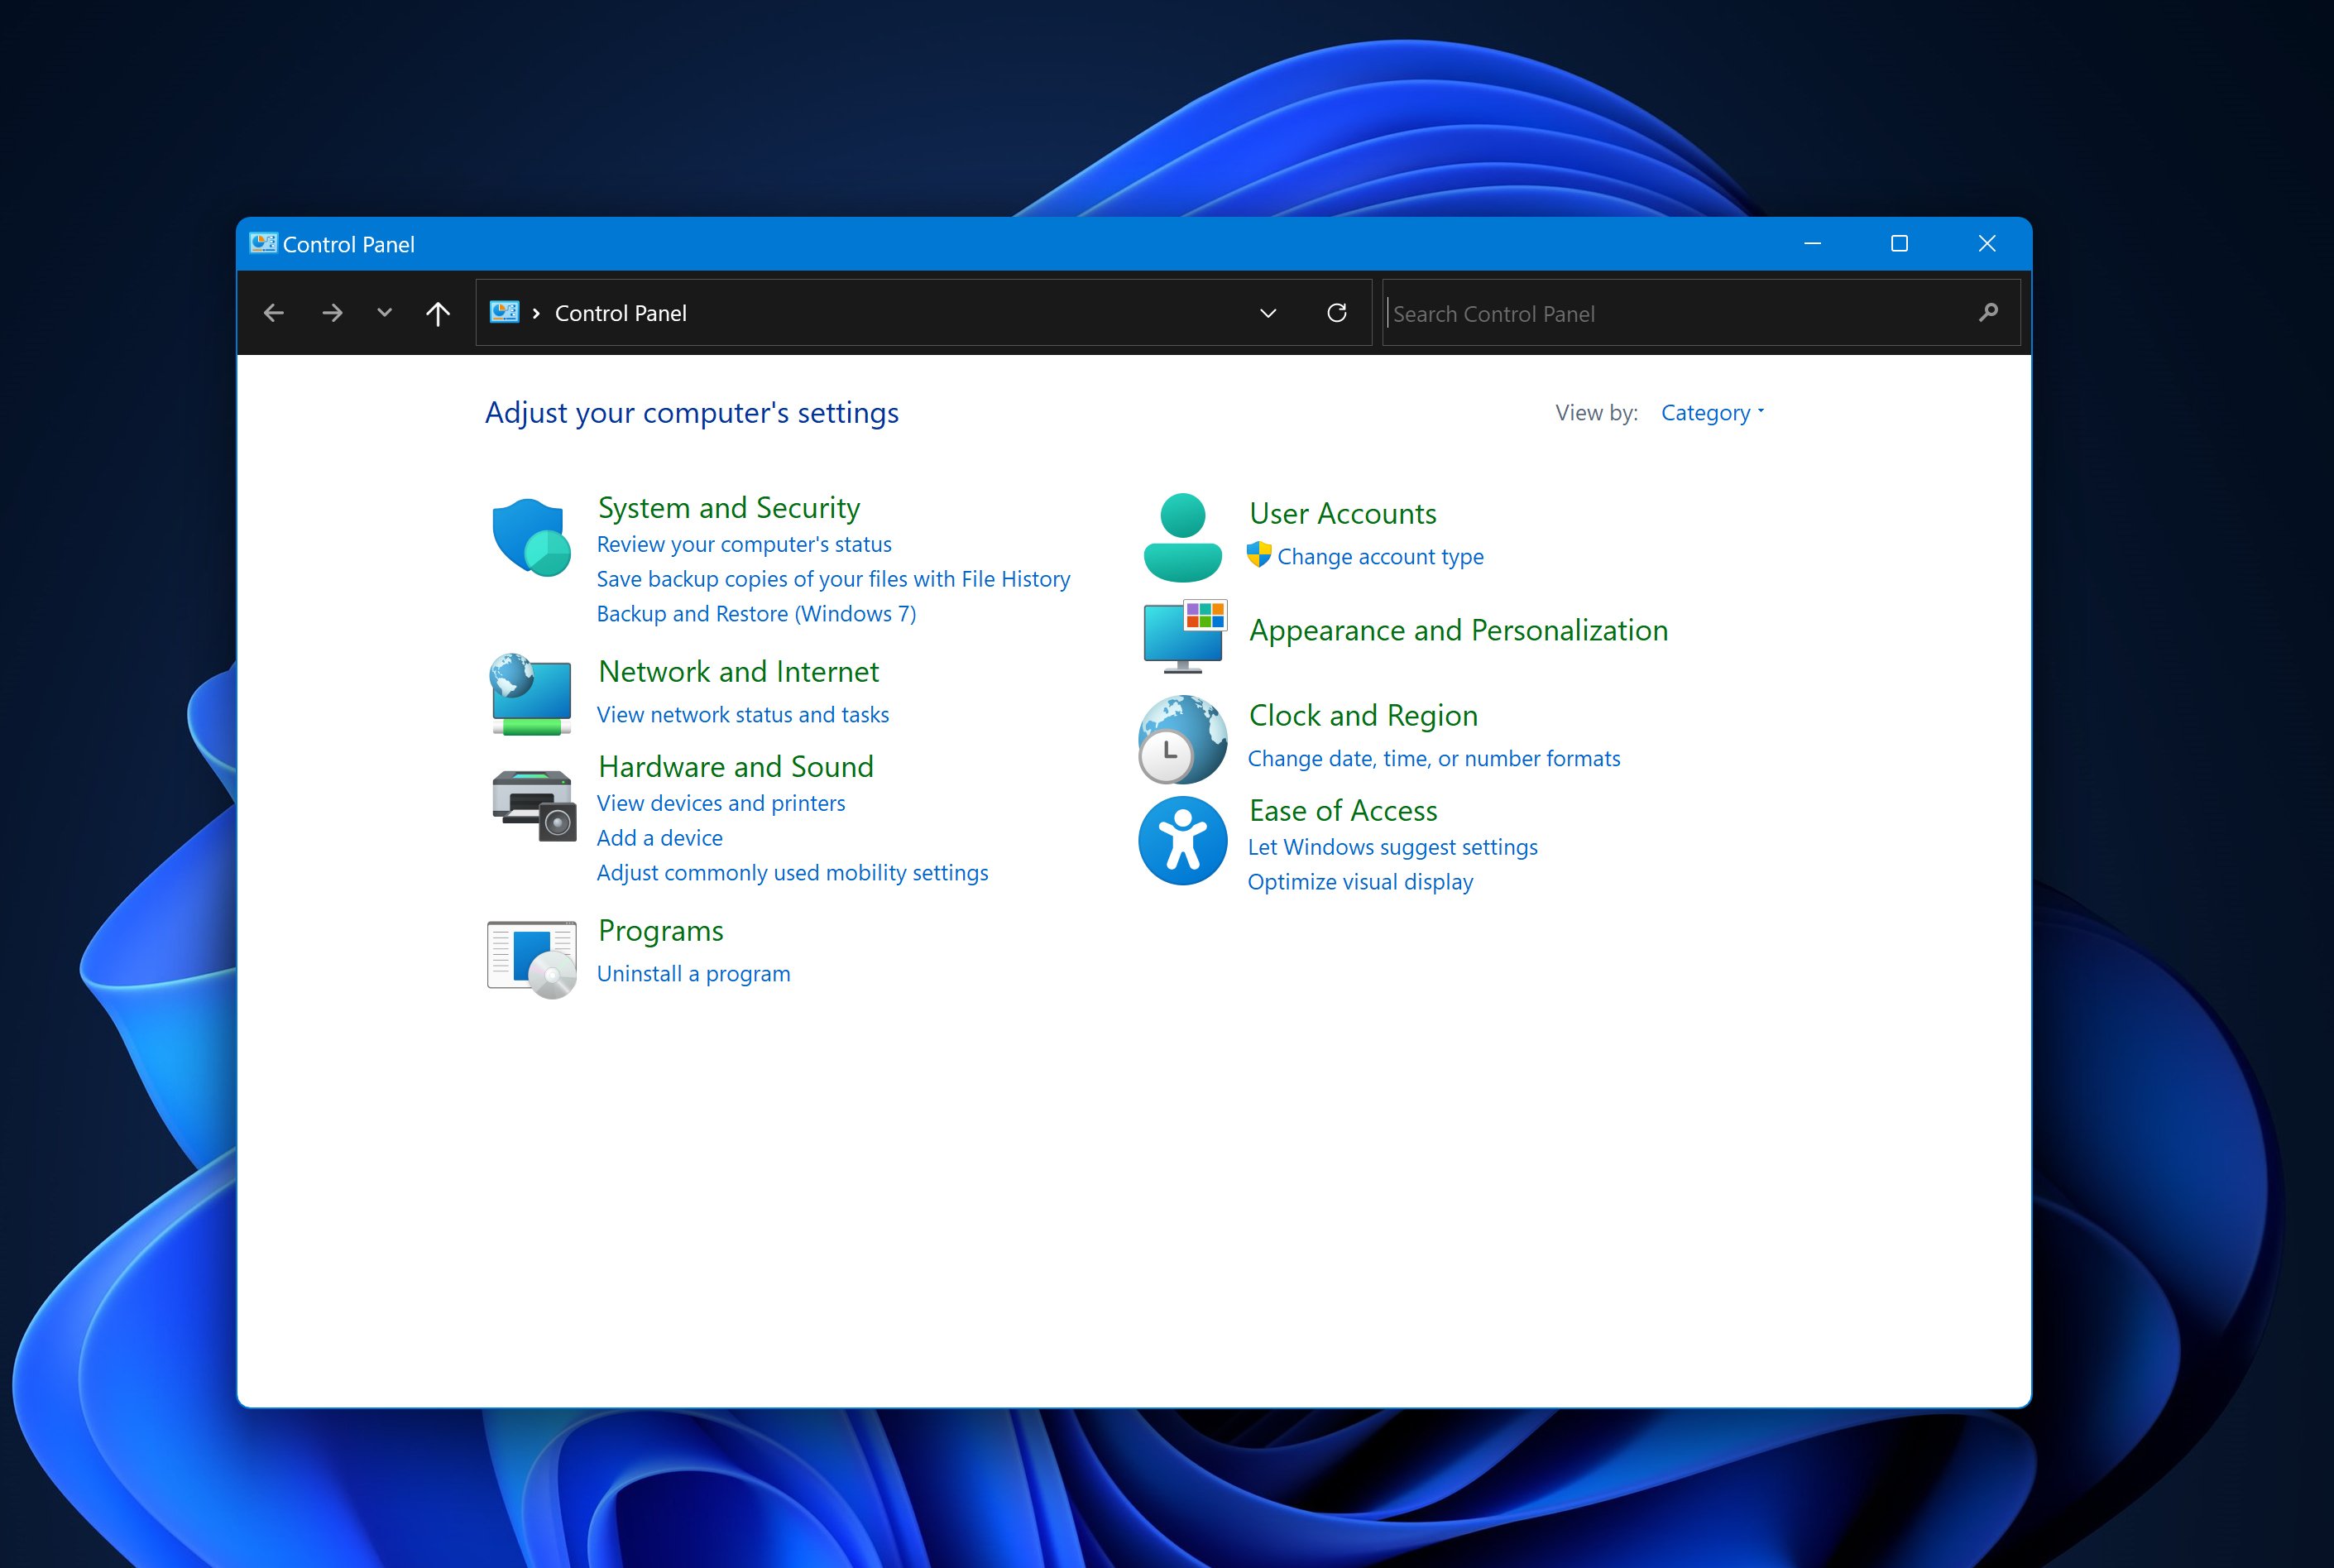Click View network status and tasks
2334x1568 pixels.
pyautogui.click(x=743, y=715)
